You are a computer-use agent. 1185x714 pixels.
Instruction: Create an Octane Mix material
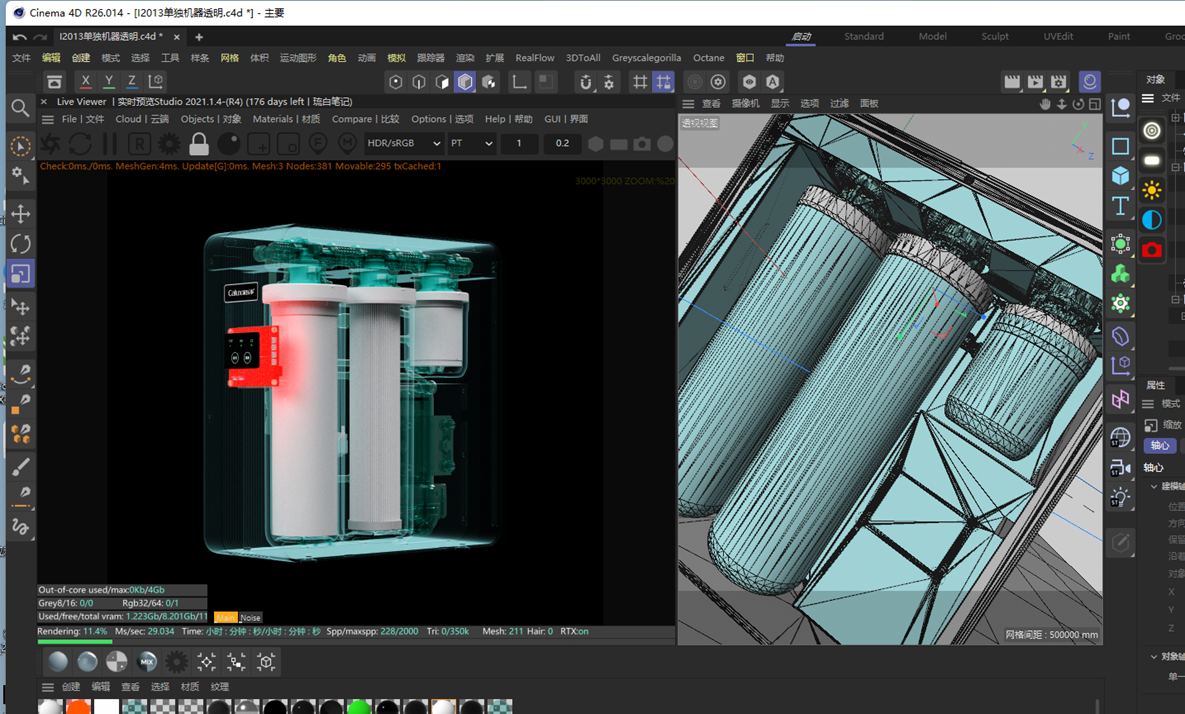point(147,662)
